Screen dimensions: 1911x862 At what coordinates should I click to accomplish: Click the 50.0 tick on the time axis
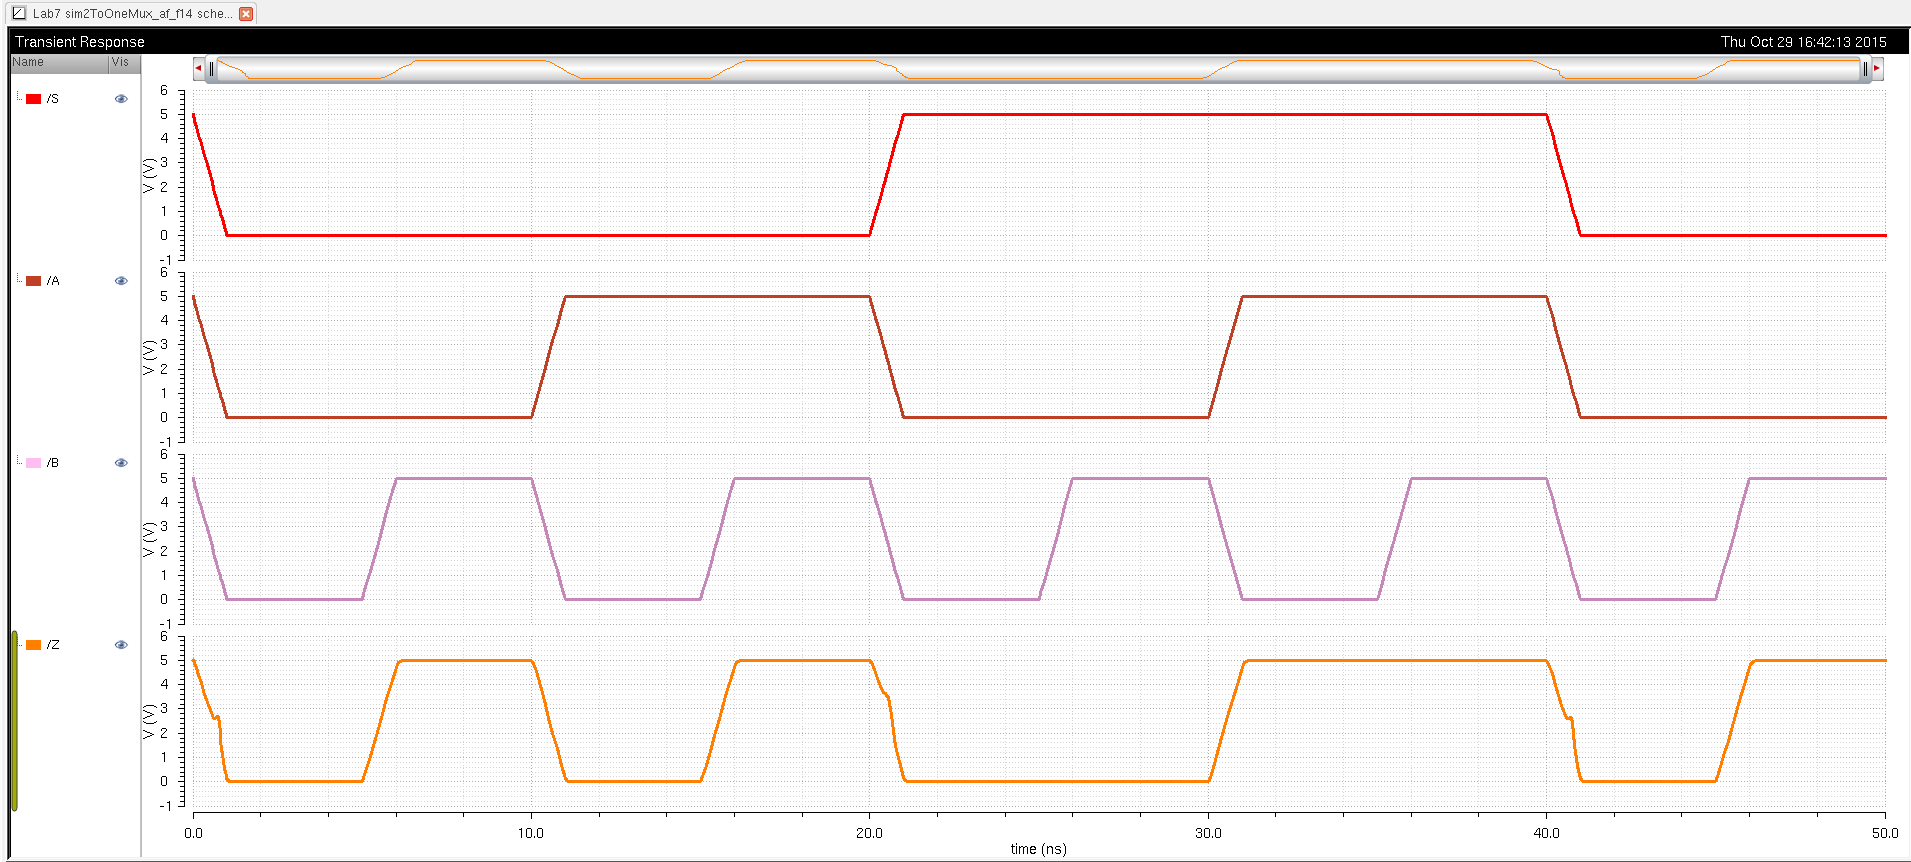1885,833
